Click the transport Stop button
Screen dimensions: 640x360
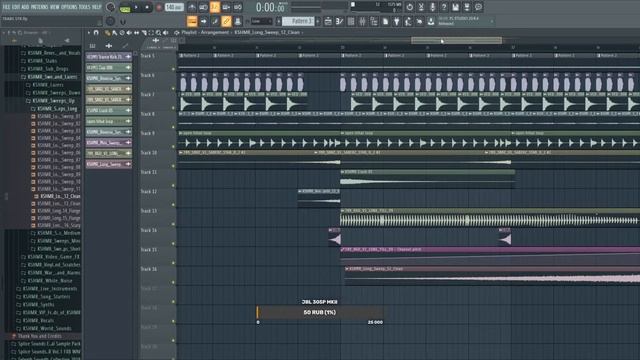[147, 7]
